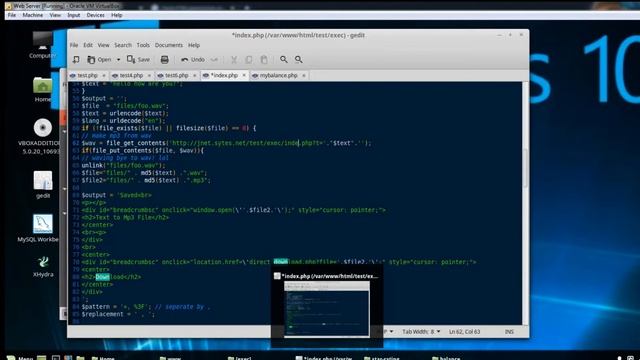The height and width of the screenshot is (360, 640).
Task: Open VirtualBox Help menu
Action: (x=117, y=15)
